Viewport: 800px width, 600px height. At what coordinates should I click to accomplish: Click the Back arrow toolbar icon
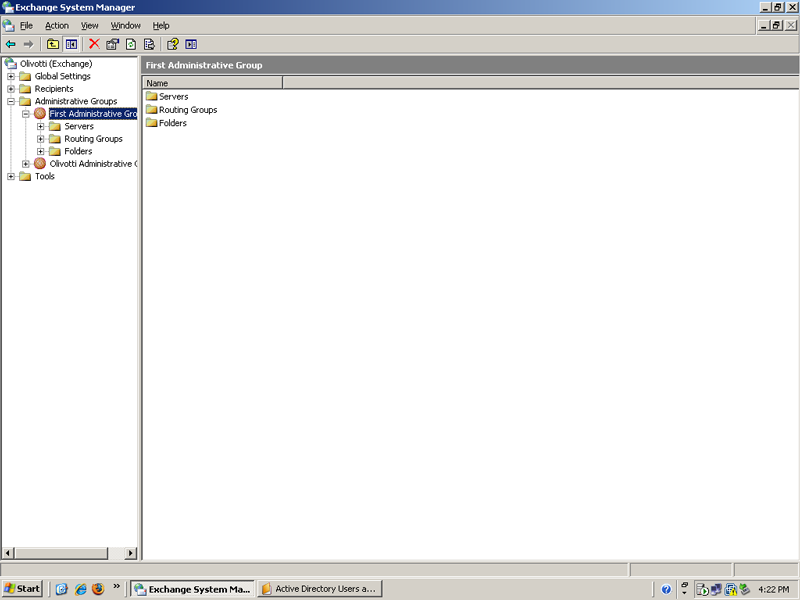click(x=11, y=44)
